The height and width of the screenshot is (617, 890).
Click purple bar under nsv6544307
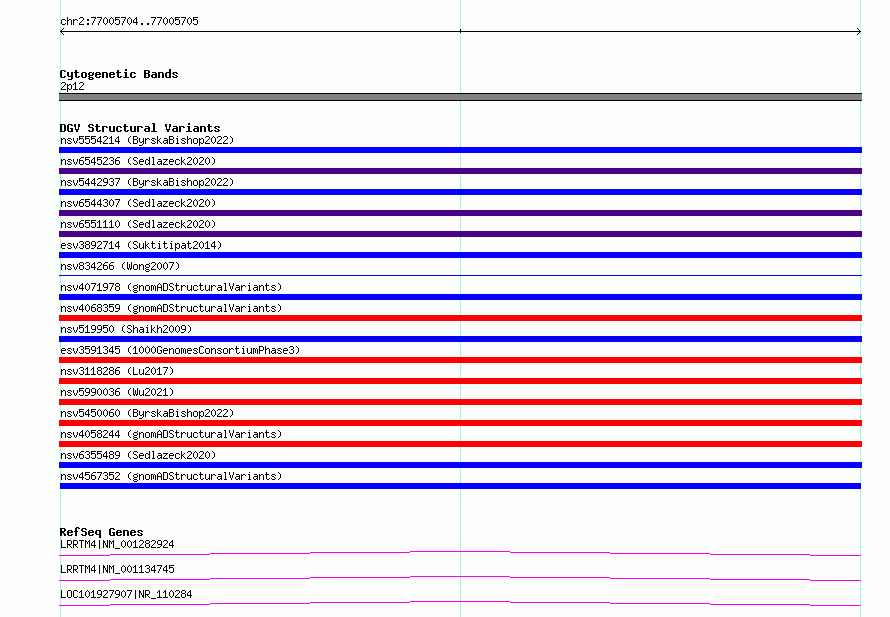click(460, 213)
